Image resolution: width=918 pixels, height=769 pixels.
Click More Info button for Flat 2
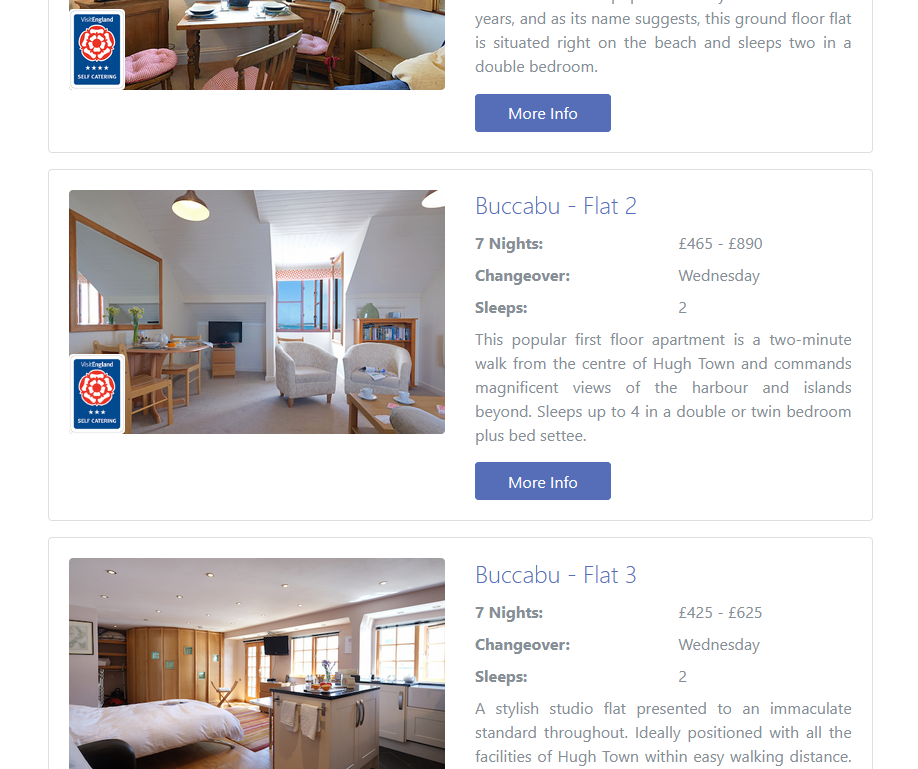pos(543,481)
